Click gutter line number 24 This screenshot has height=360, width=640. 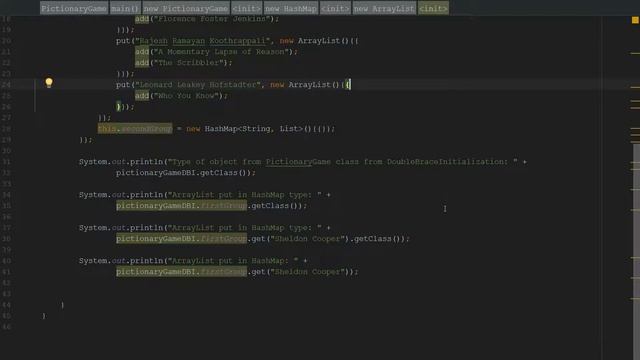(x=6, y=85)
